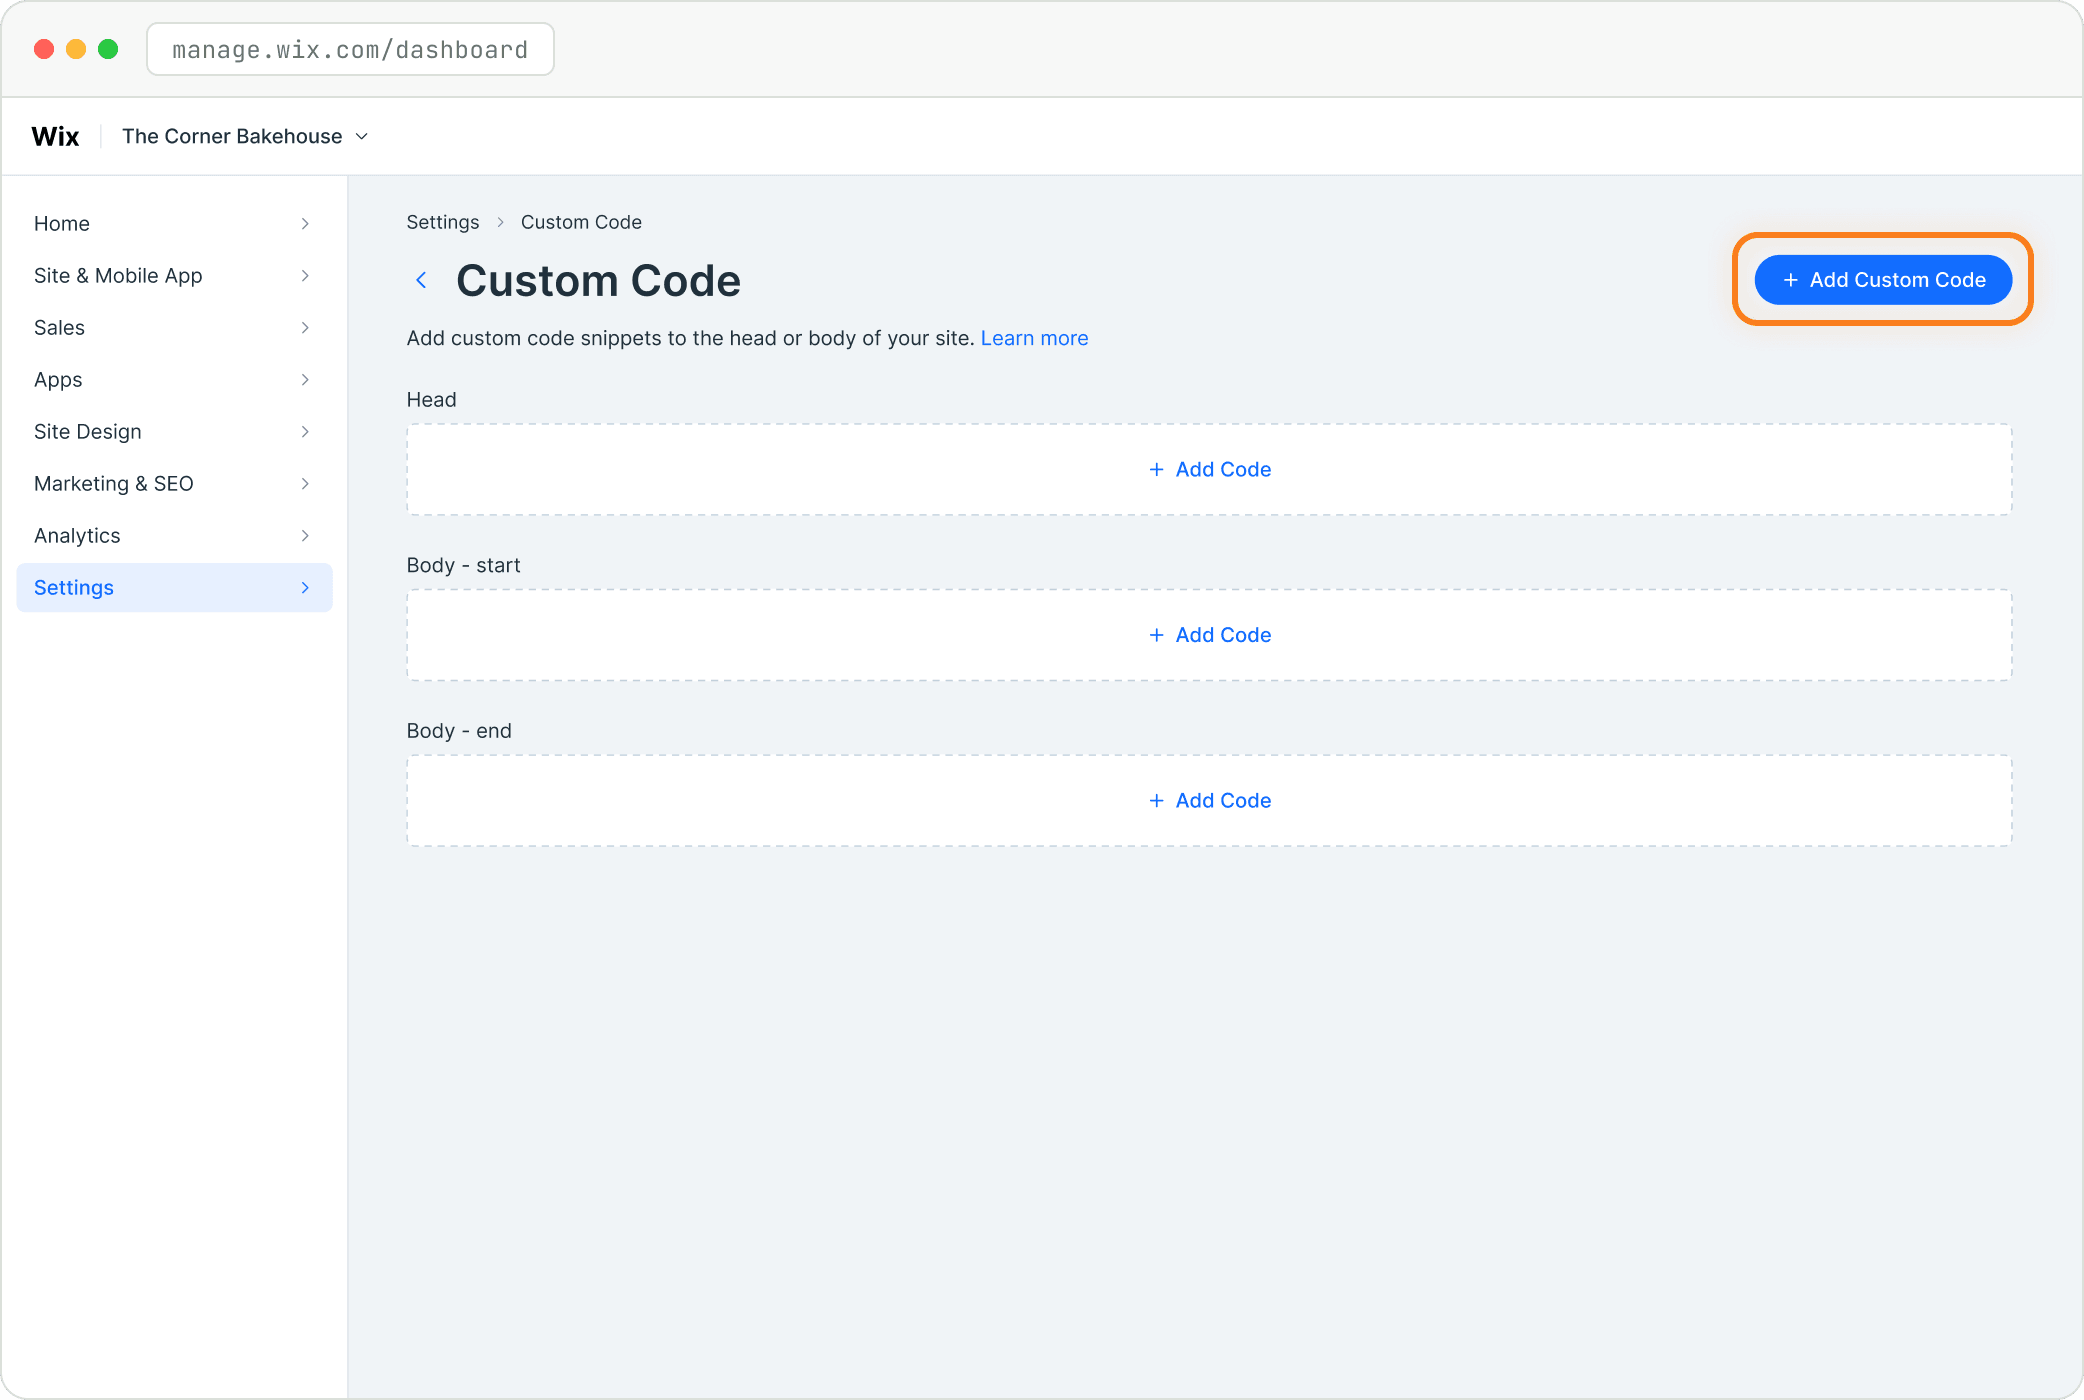Viewport: 2084px width, 1400px height.
Task: Open Site & Mobile App section
Action: point(174,276)
